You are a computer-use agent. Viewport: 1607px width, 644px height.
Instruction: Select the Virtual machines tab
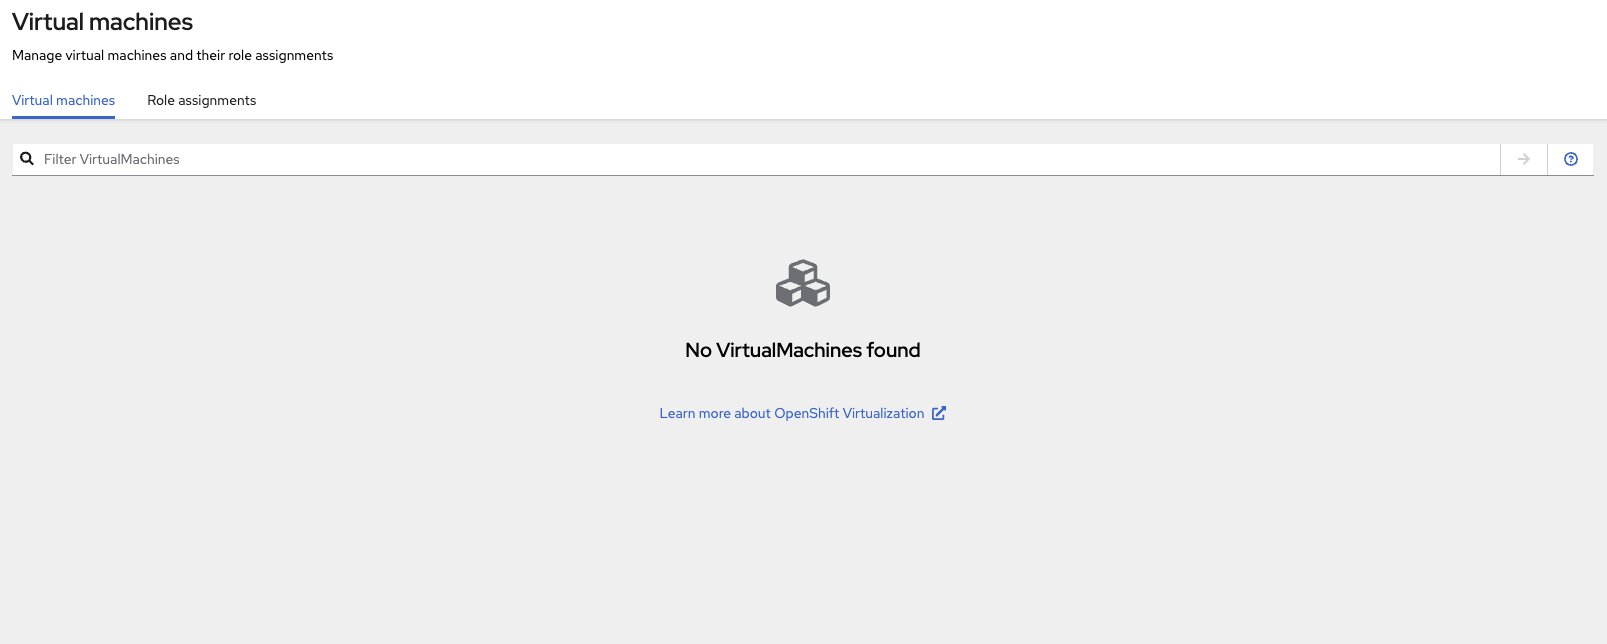[63, 100]
